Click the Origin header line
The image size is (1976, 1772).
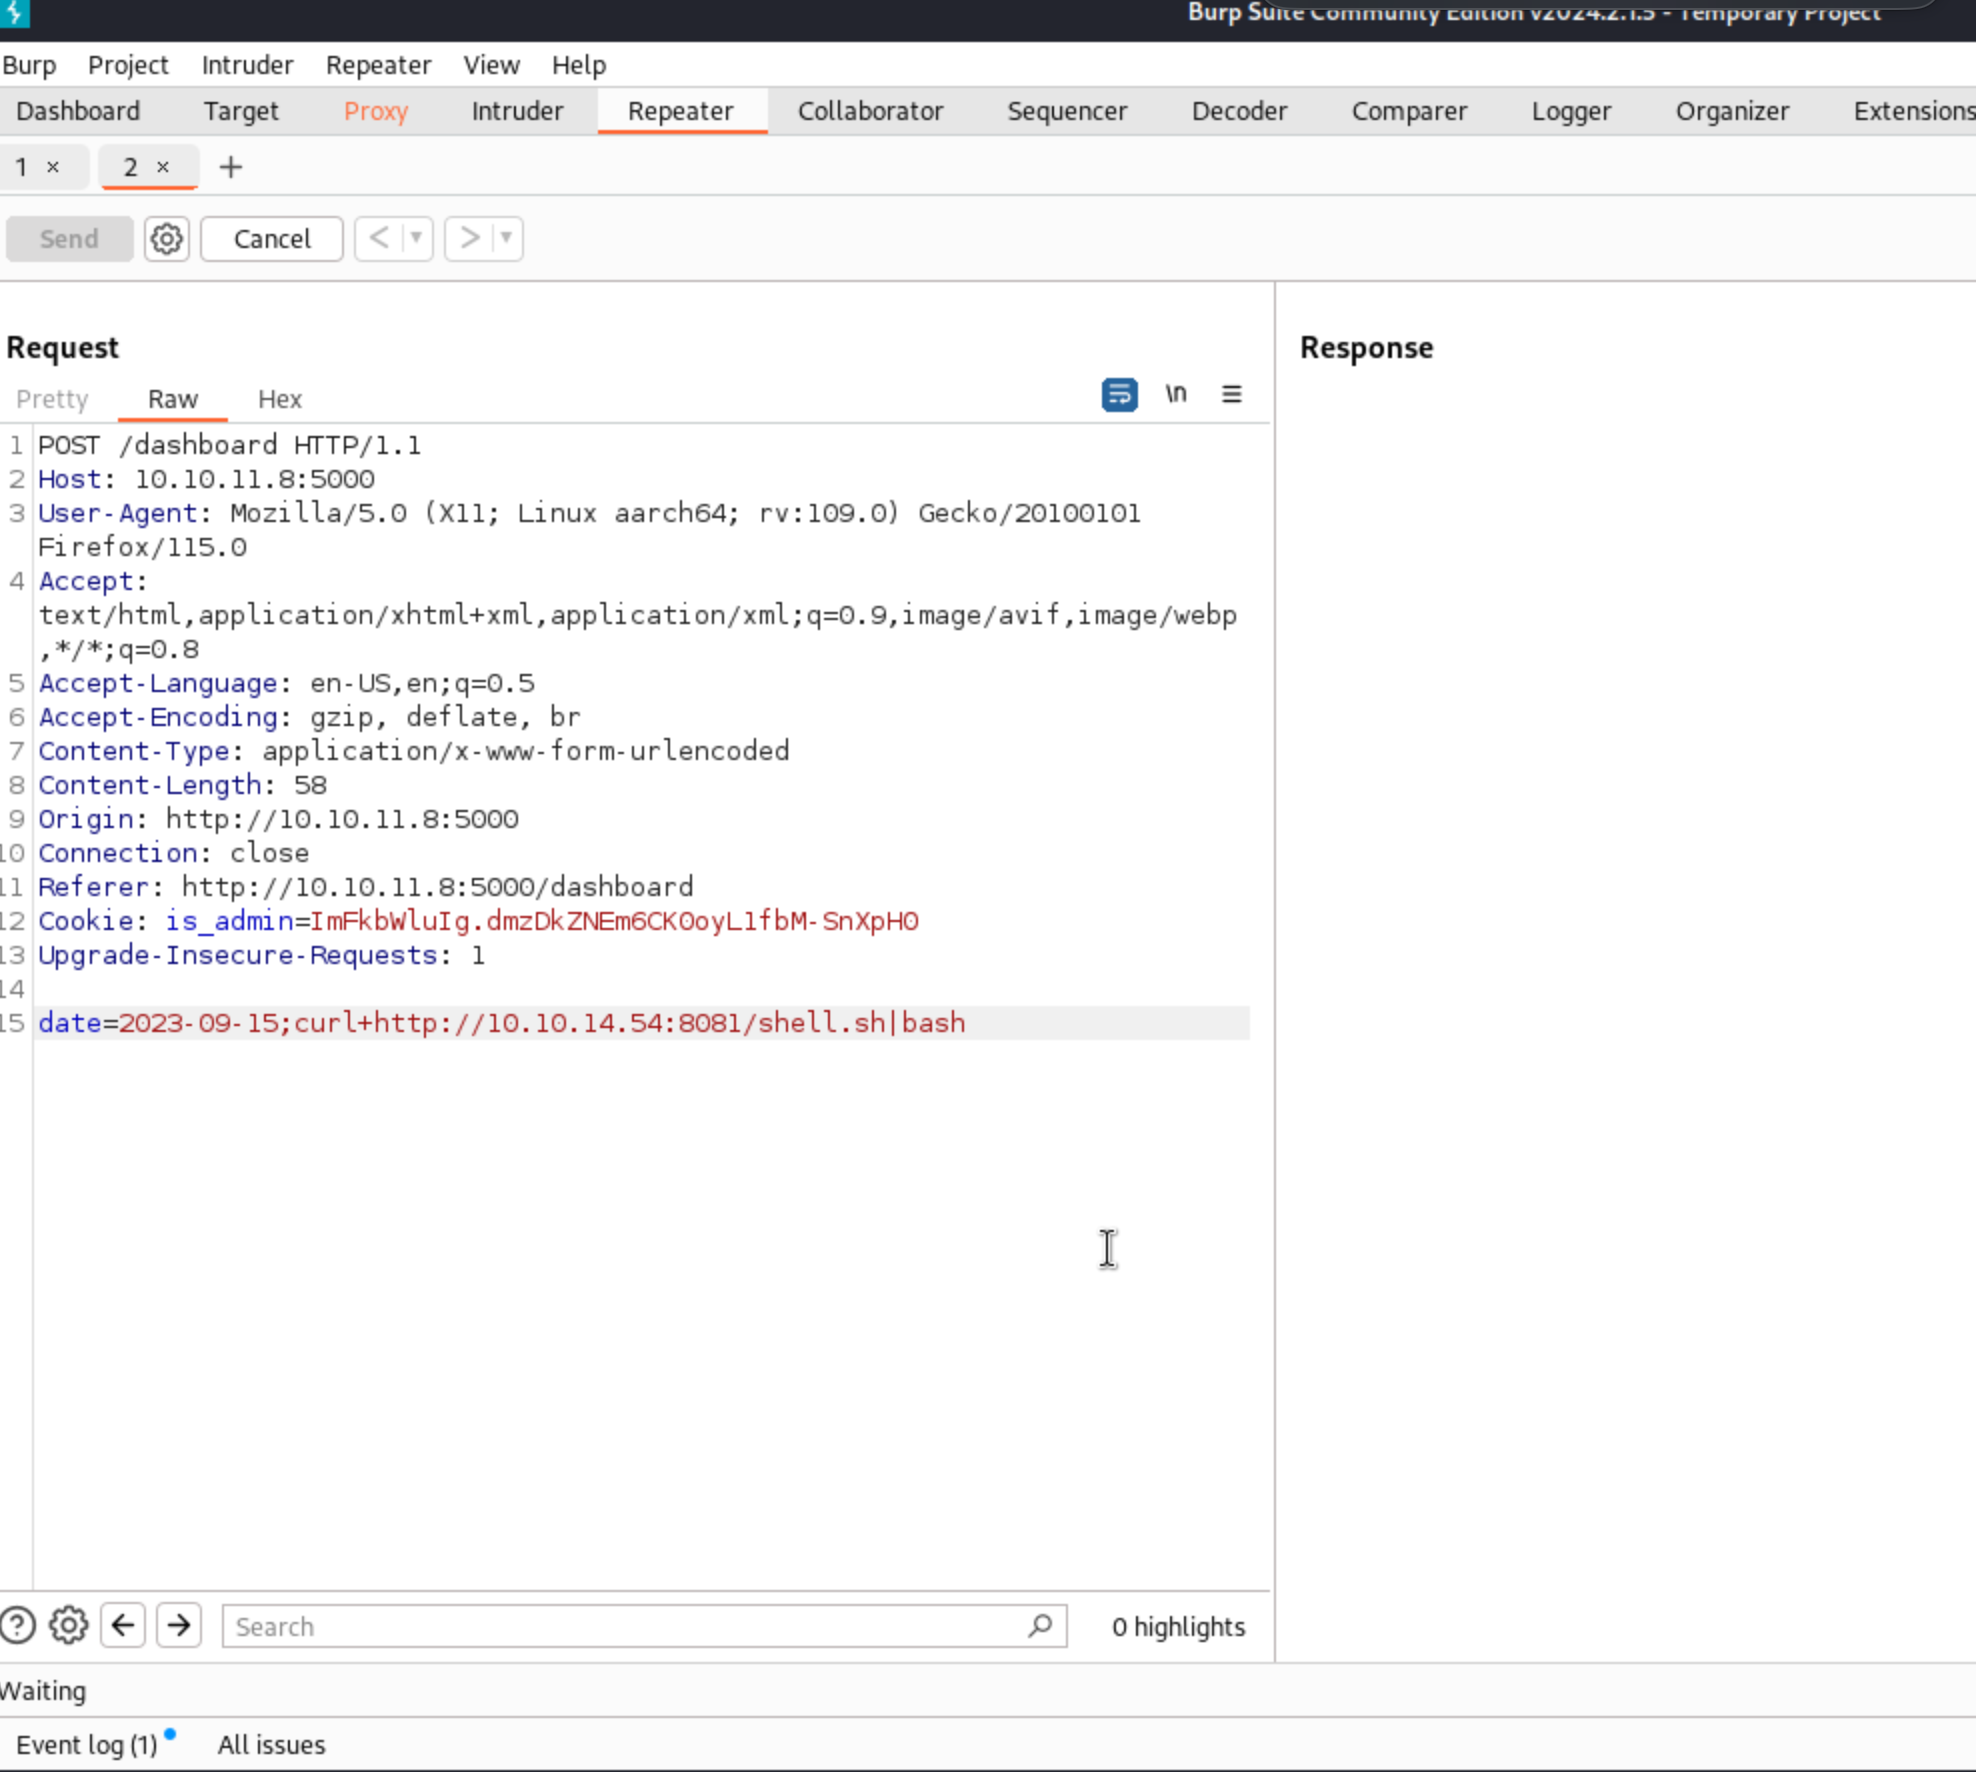278,819
